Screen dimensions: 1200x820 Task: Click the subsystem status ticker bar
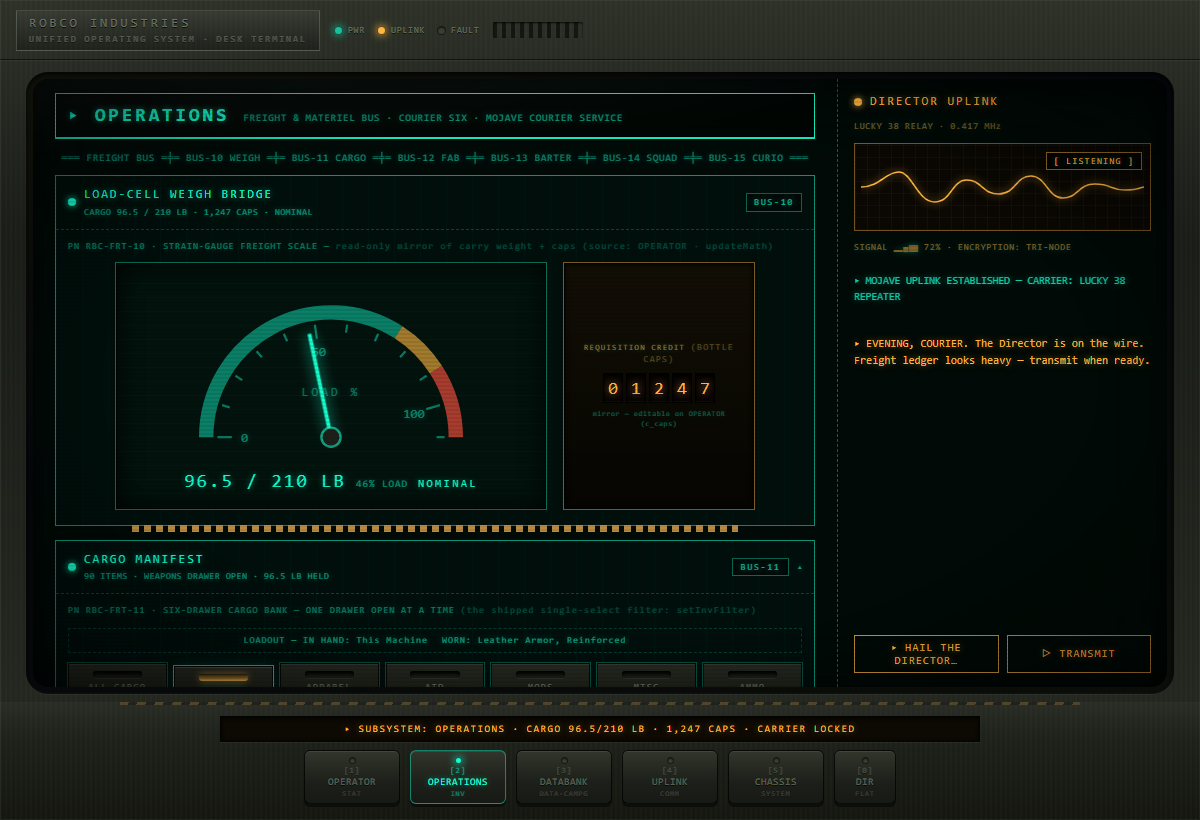pos(600,729)
